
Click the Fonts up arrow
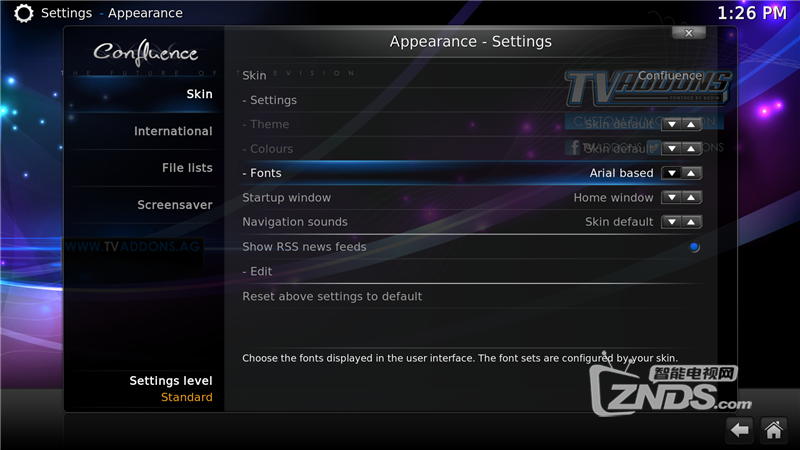tap(691, 173)
